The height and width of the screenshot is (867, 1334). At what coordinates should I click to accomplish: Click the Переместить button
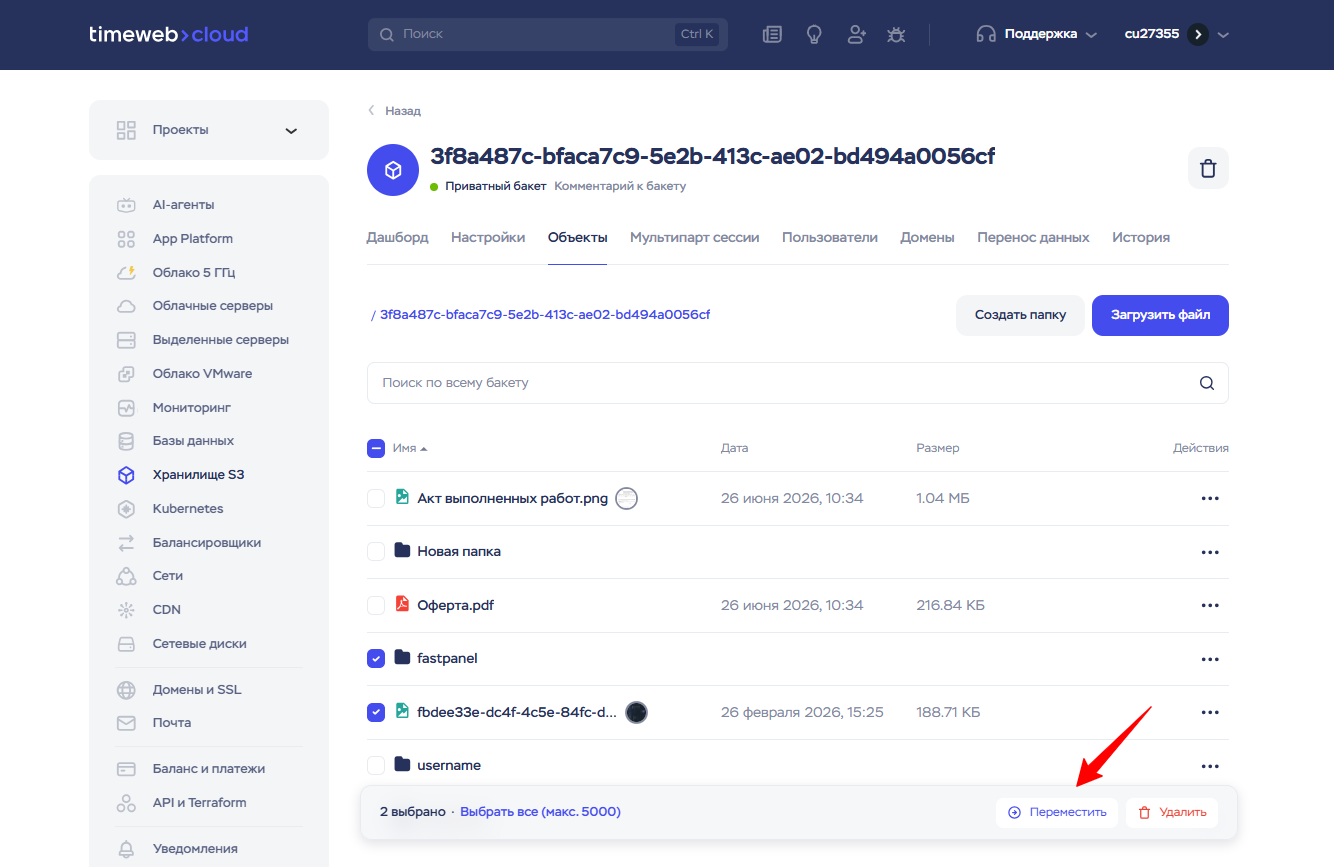pos(1057,813)
